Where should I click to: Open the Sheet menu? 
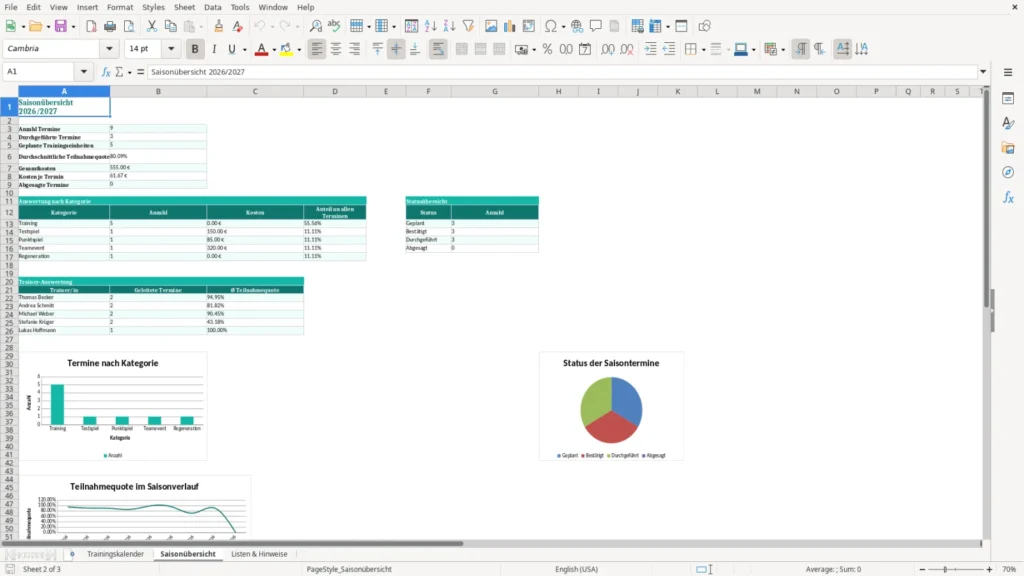click(x=184, y=7)
